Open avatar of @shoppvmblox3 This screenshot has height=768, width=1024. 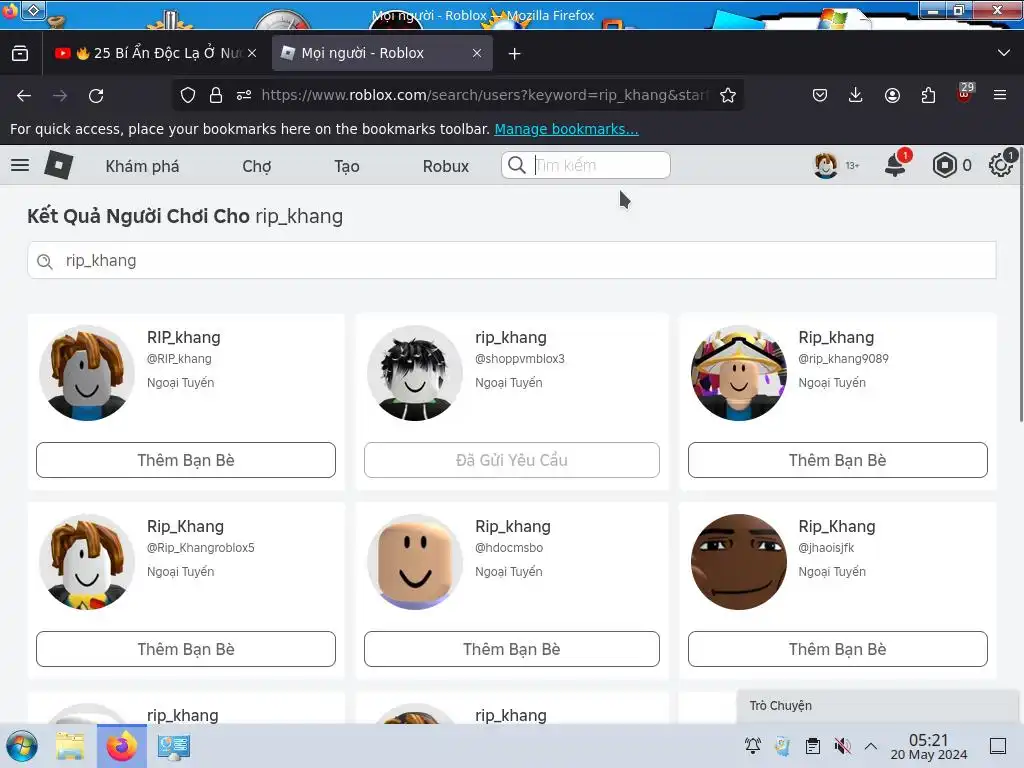point(415,373)
